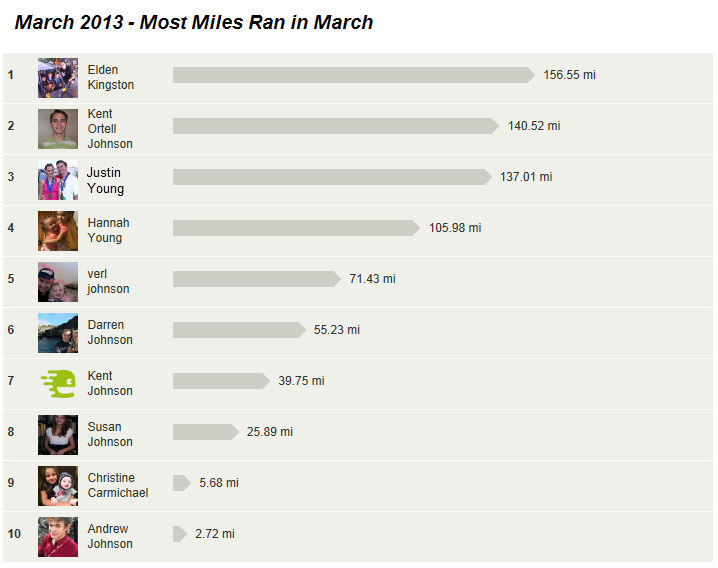Click Kent Johnson's green Endomondo default icon
The height and width of the screenshot is (568, 718).
58,384
